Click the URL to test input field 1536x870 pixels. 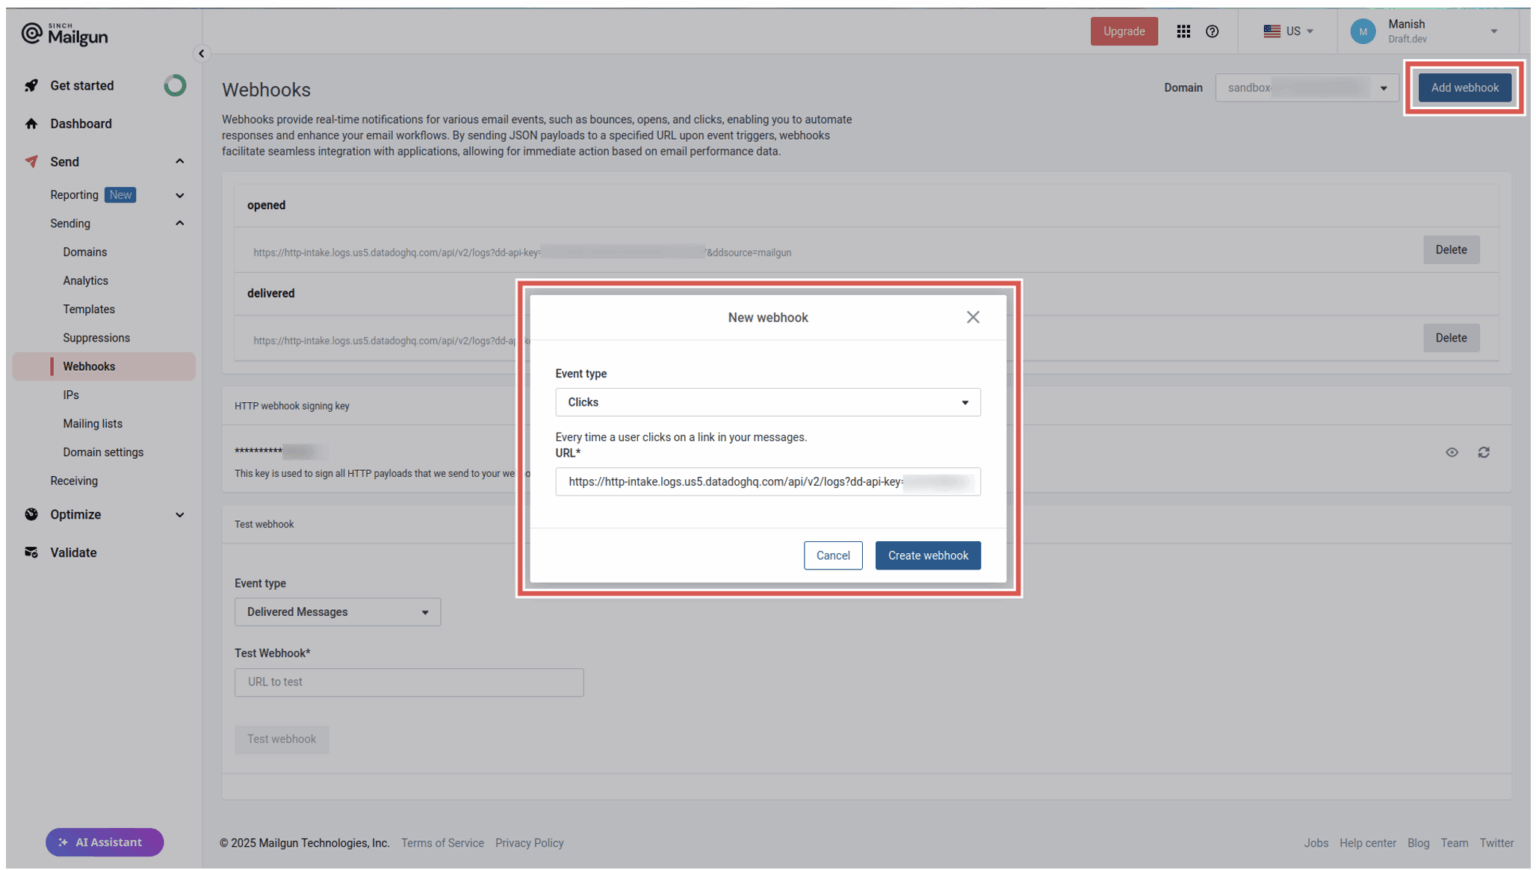[x=408, y=682]
